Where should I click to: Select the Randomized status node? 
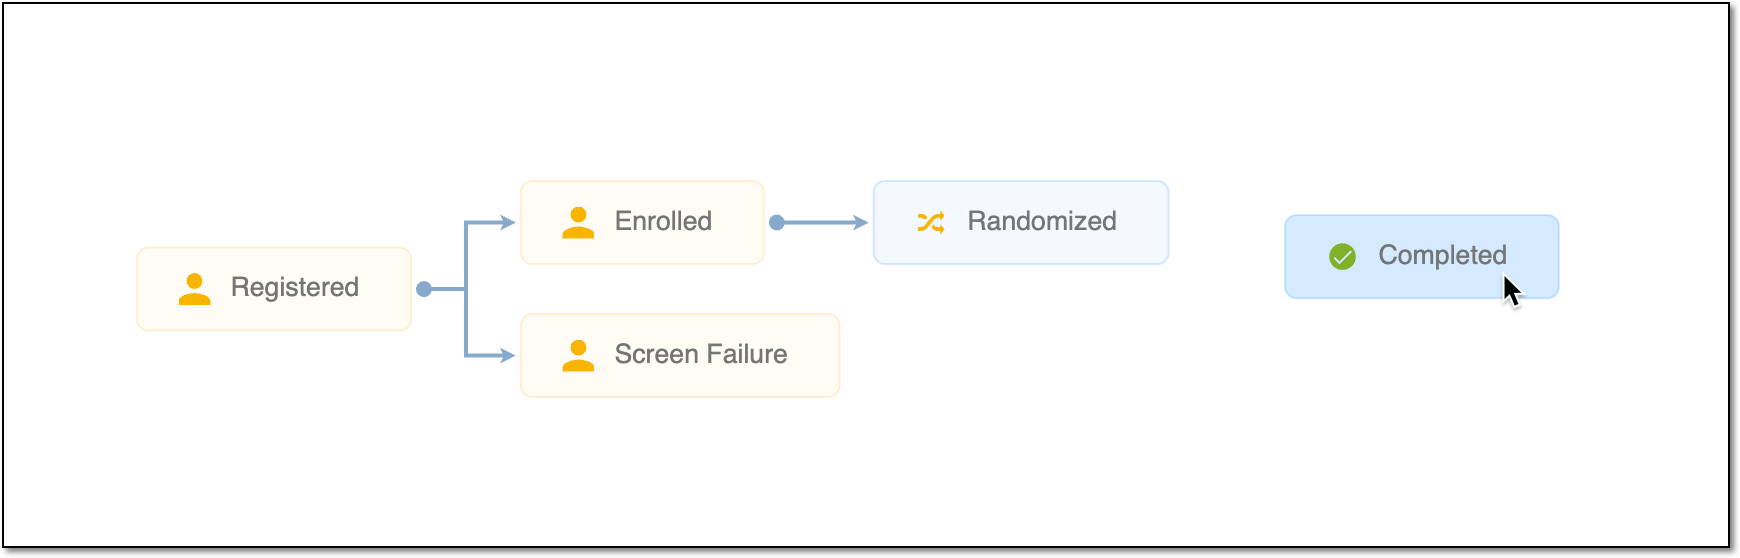click(x=1021, y=222)
